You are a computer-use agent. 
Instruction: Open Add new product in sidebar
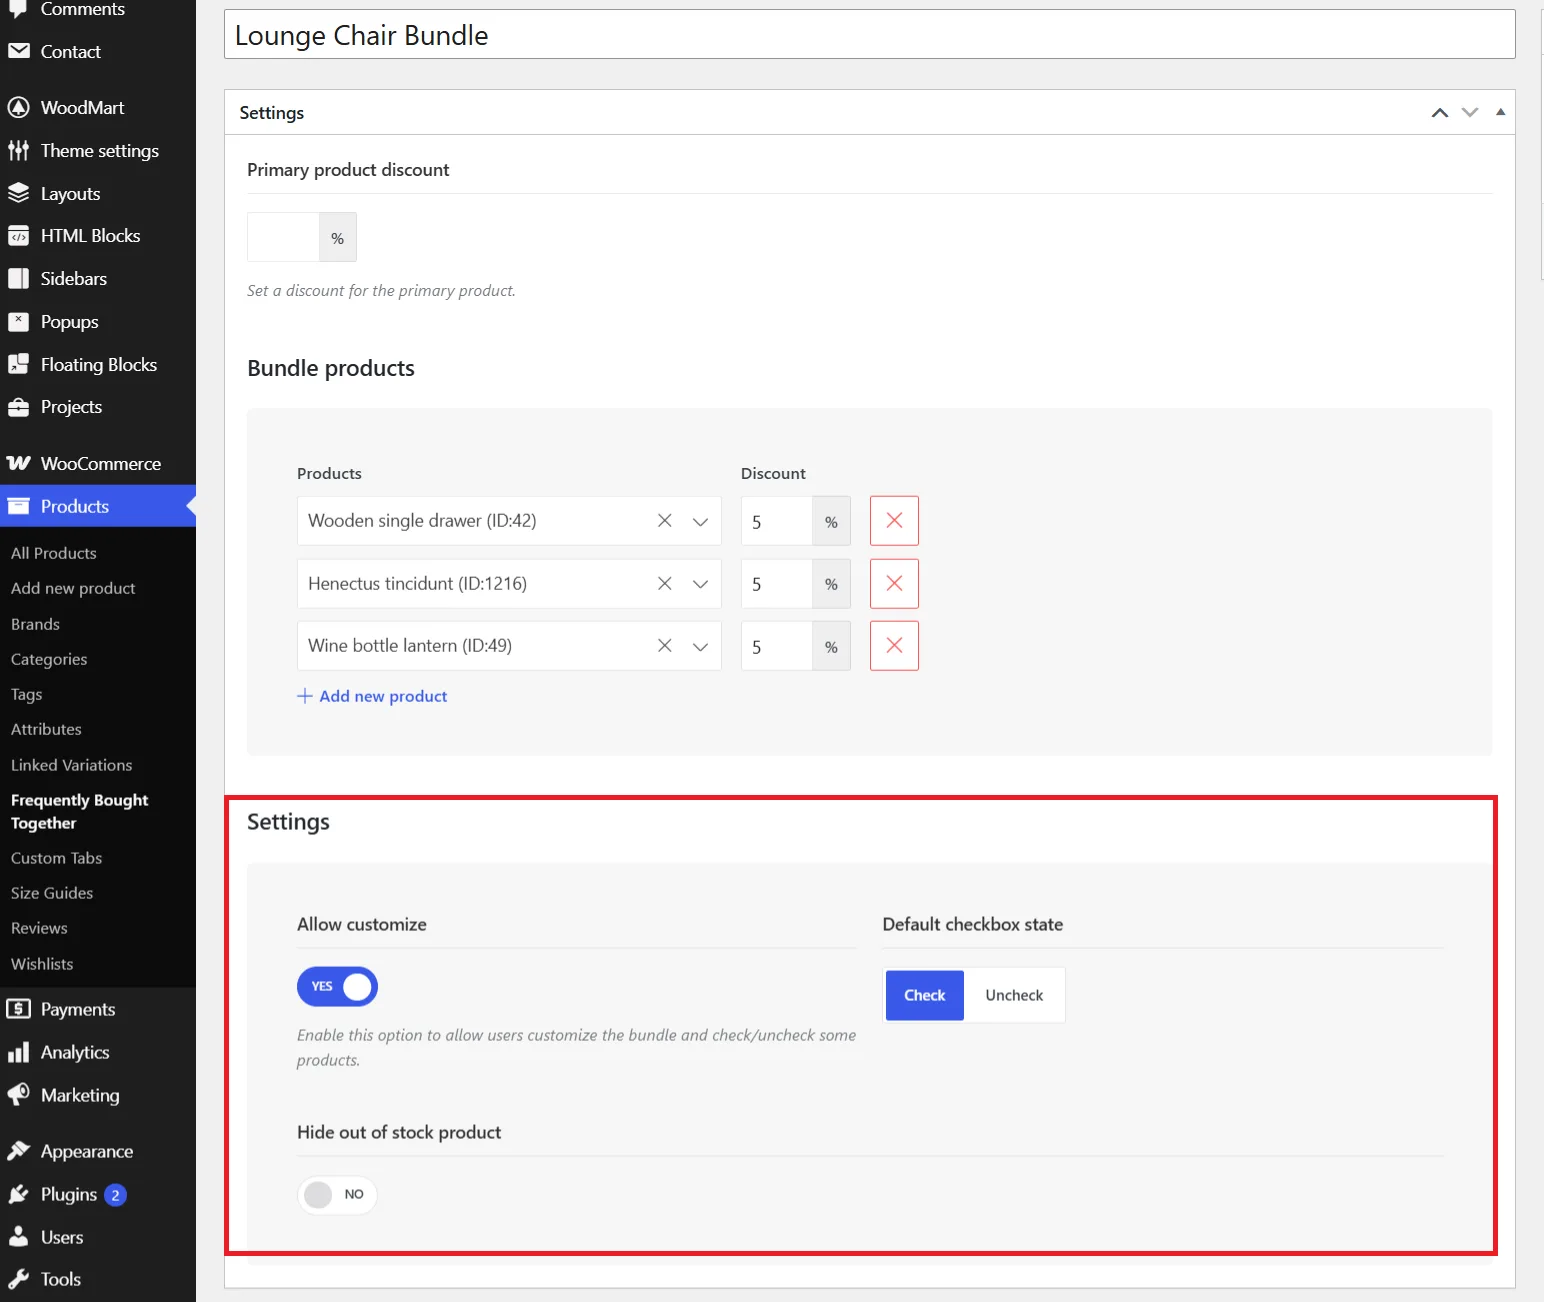click(73, 588)
